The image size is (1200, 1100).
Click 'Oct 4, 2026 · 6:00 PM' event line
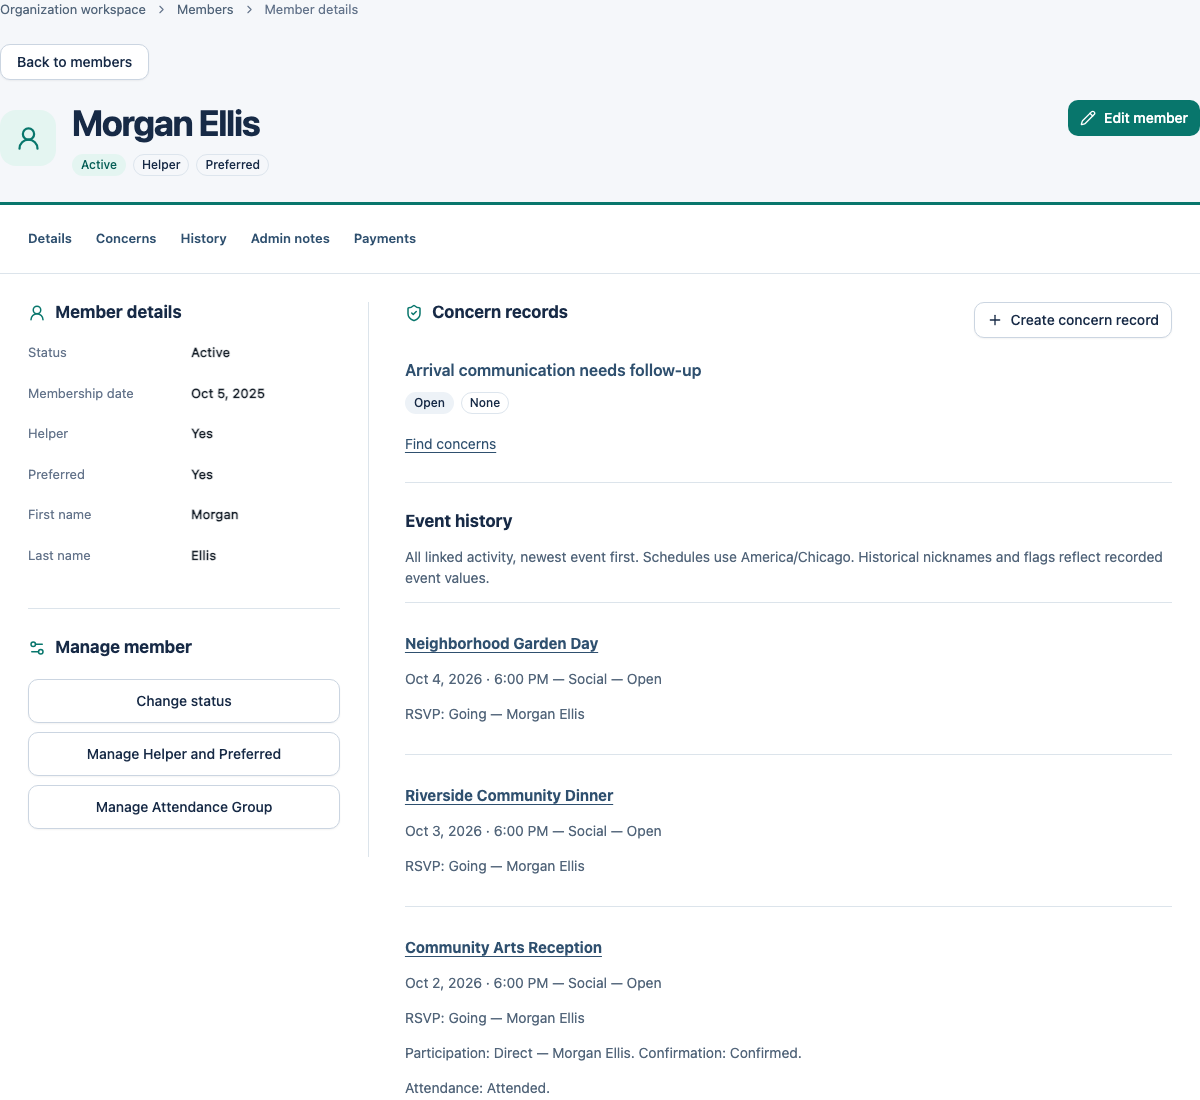(x=533, y=679)
